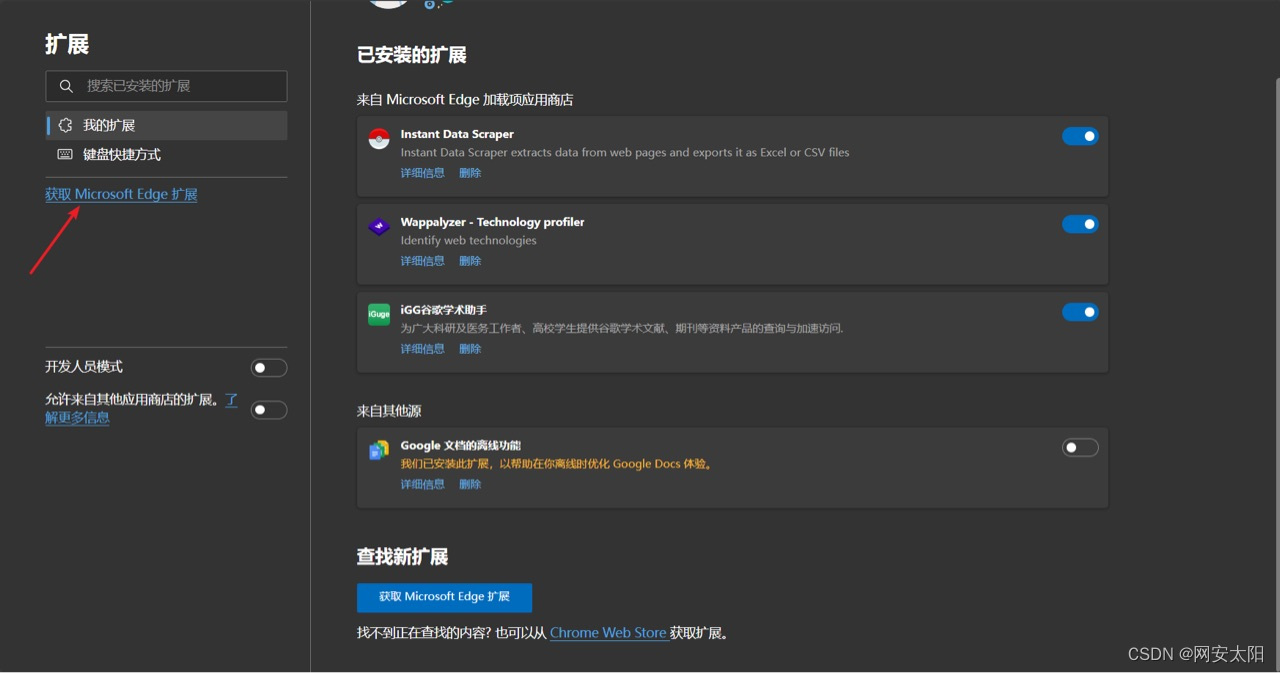This screenshot has height=673, width=1280.
Task: Click the blue 获取 Microsoft Edge 扩展 button
Action: [444, 597]
